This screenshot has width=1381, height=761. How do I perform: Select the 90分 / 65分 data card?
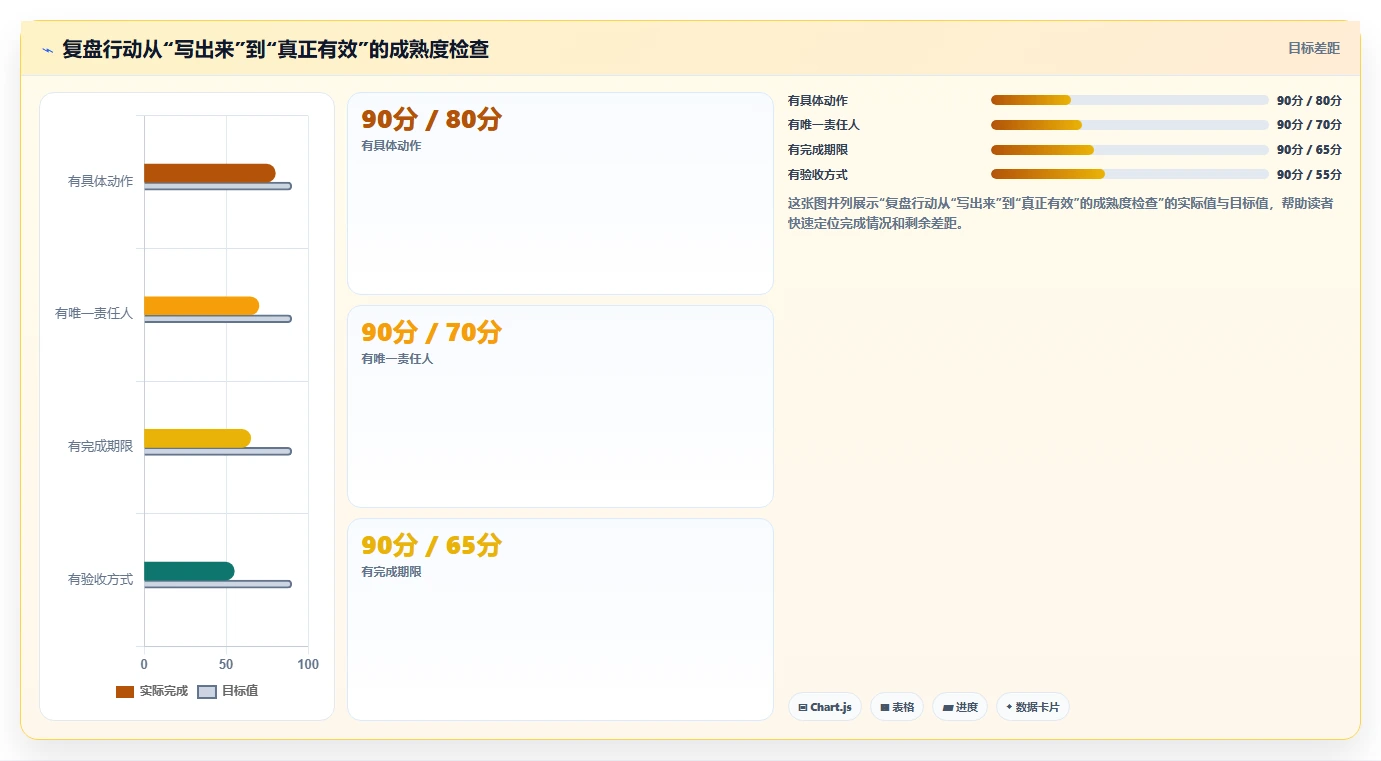560,619
